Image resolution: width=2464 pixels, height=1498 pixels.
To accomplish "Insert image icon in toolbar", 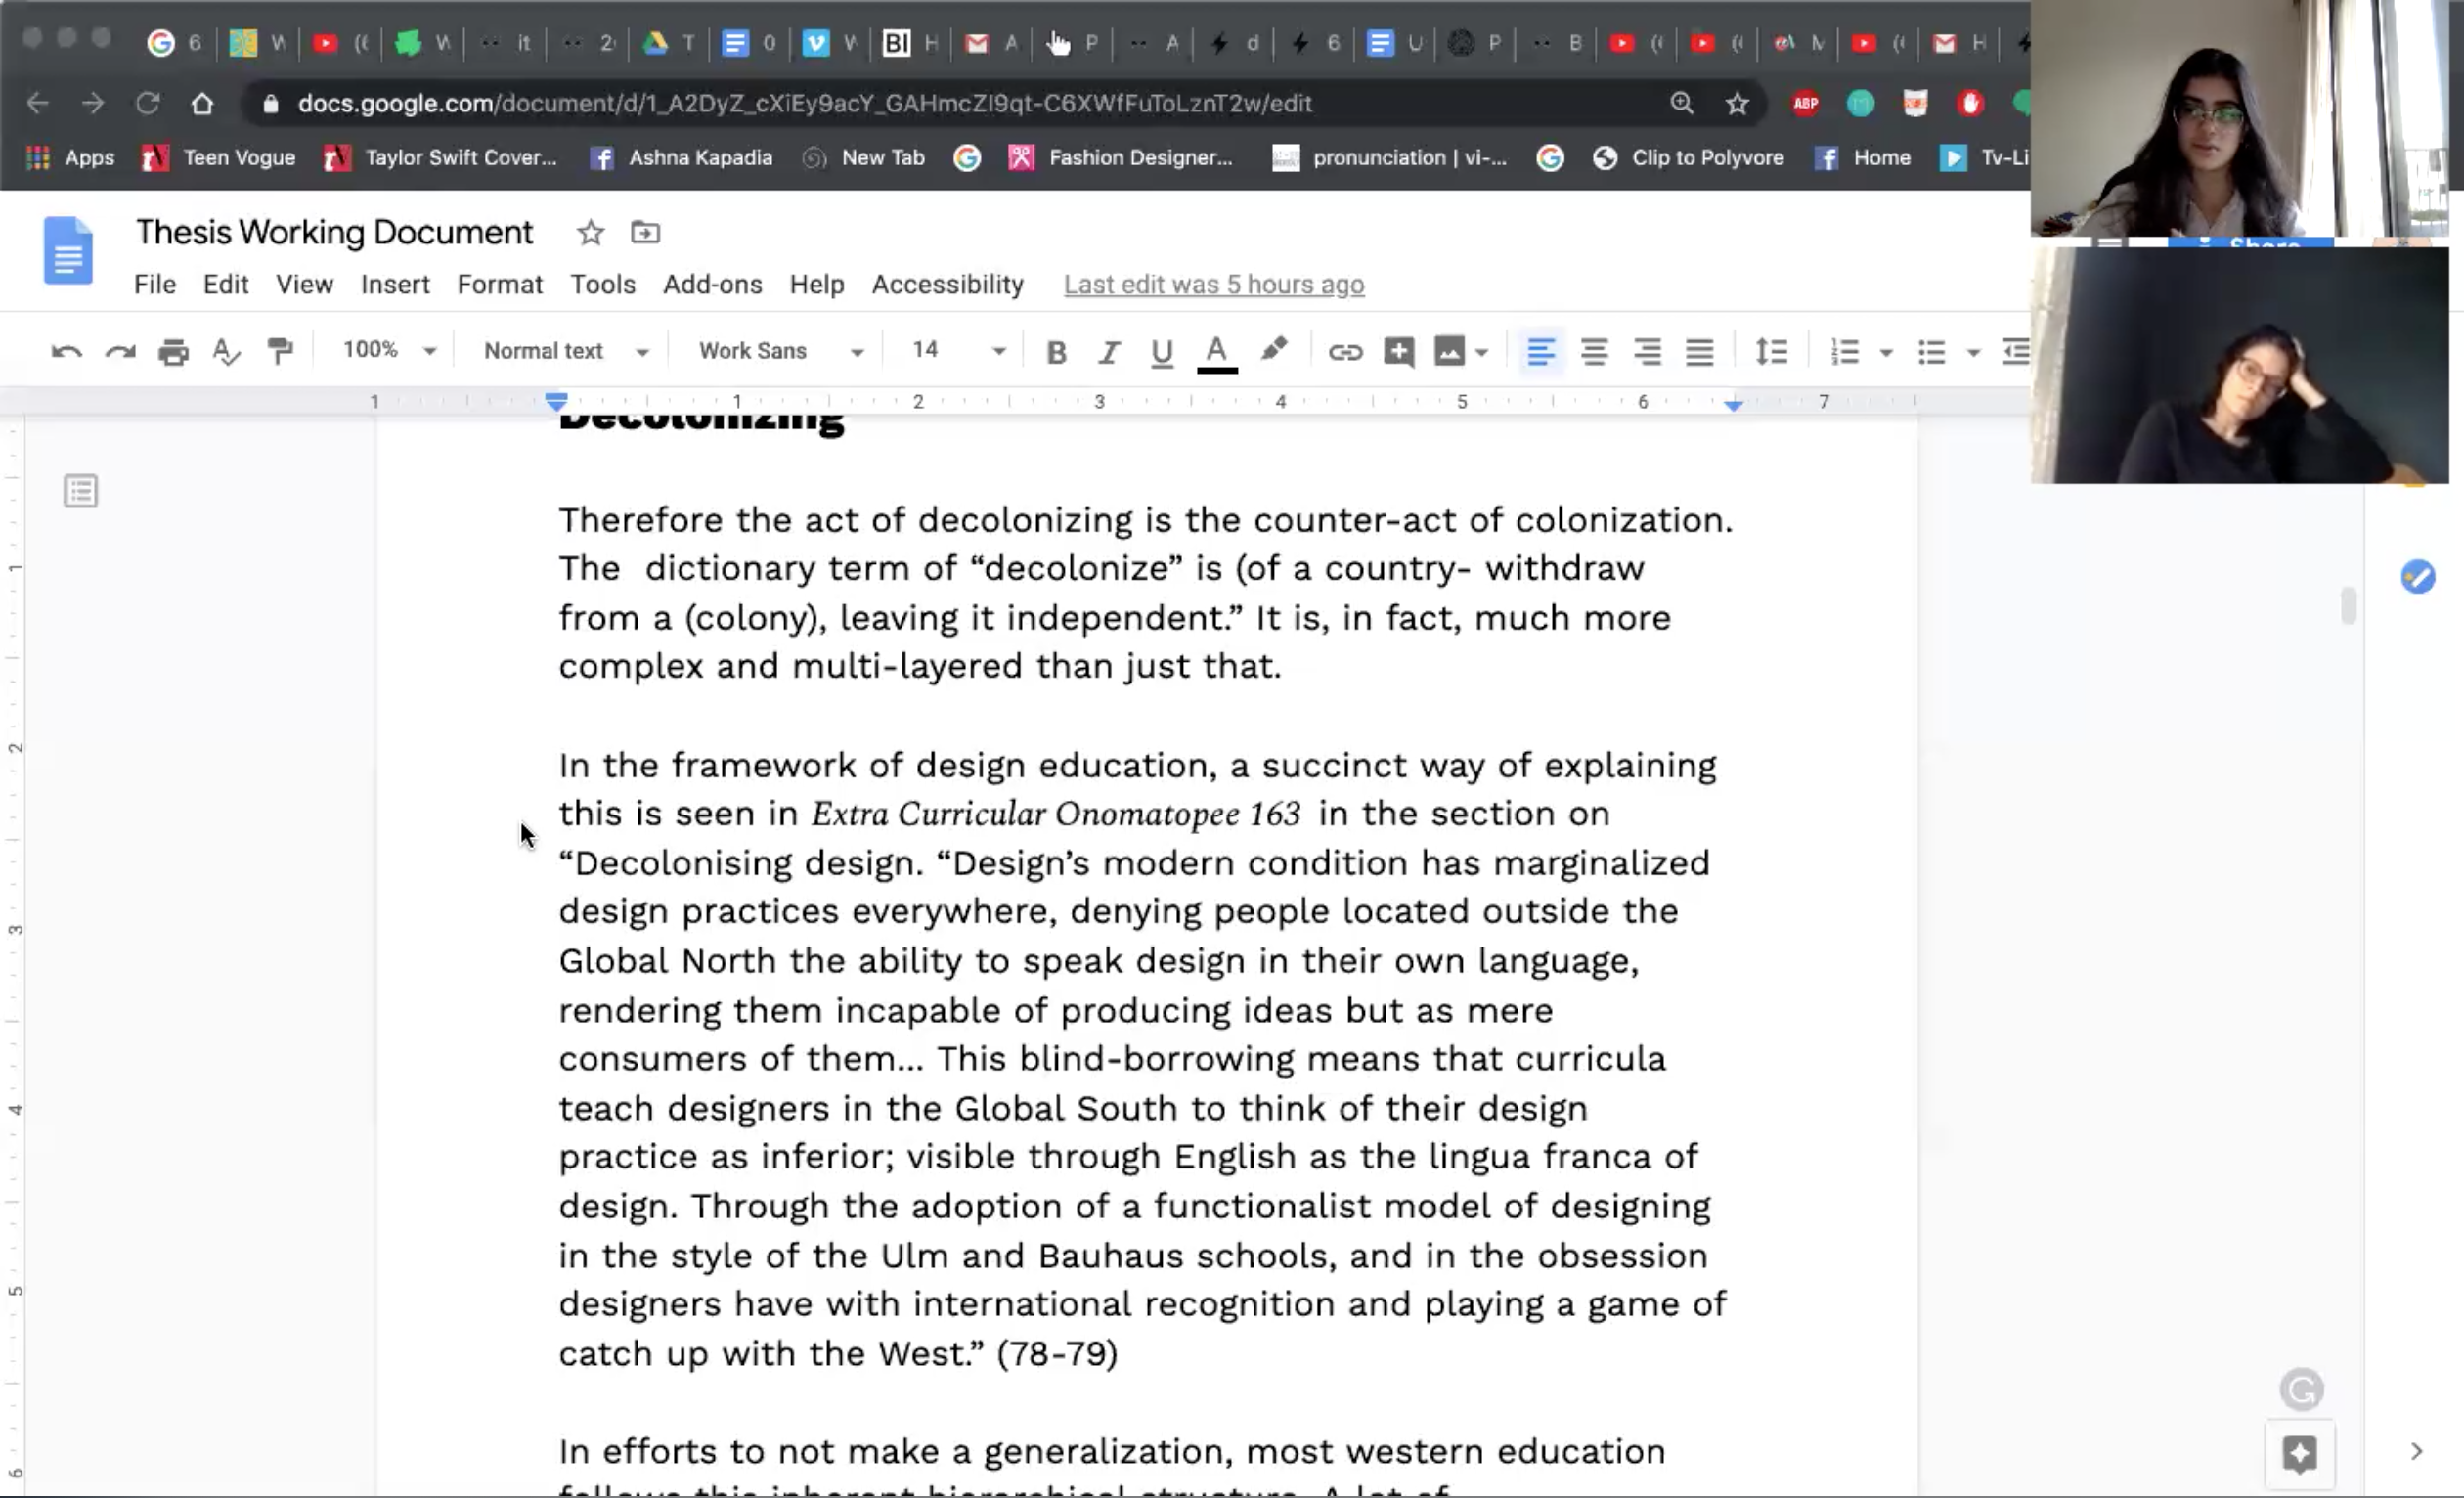I will tap(1449, 352).
